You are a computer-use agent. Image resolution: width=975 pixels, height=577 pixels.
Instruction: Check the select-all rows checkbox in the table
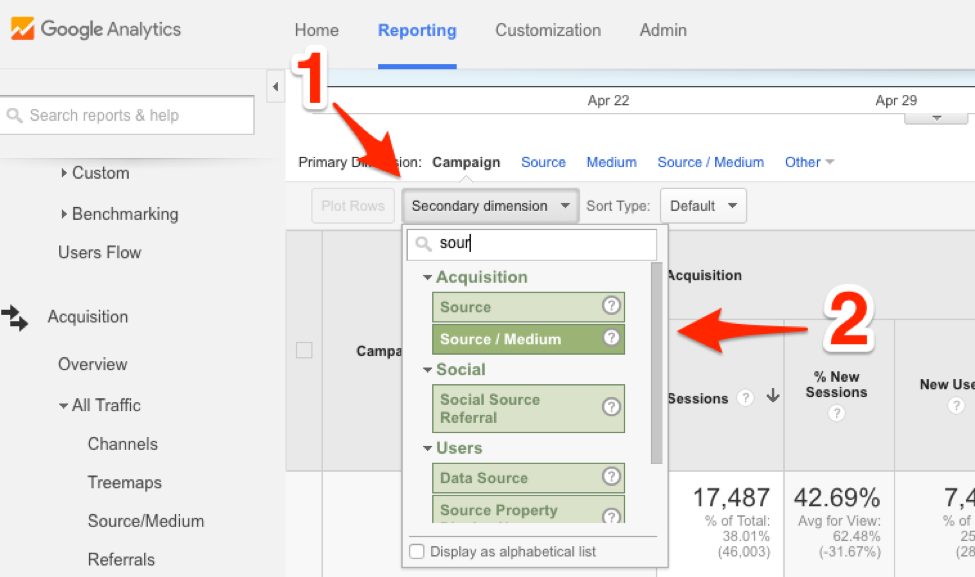(304, 351)
